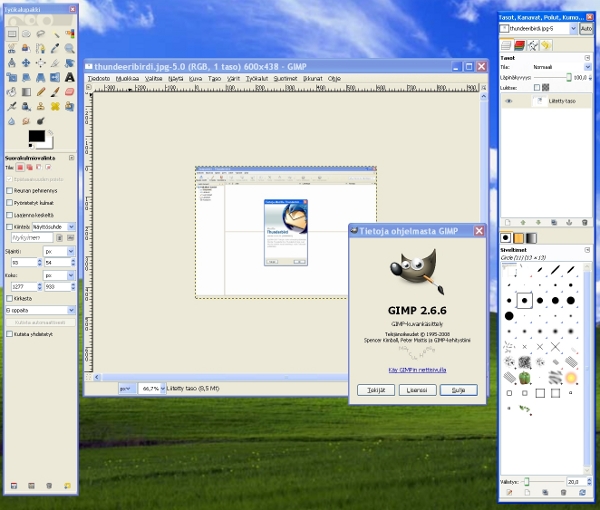This screenshot has height=510, width=600.
Task: Select the Rectangle Select tool
Action: 12,34
